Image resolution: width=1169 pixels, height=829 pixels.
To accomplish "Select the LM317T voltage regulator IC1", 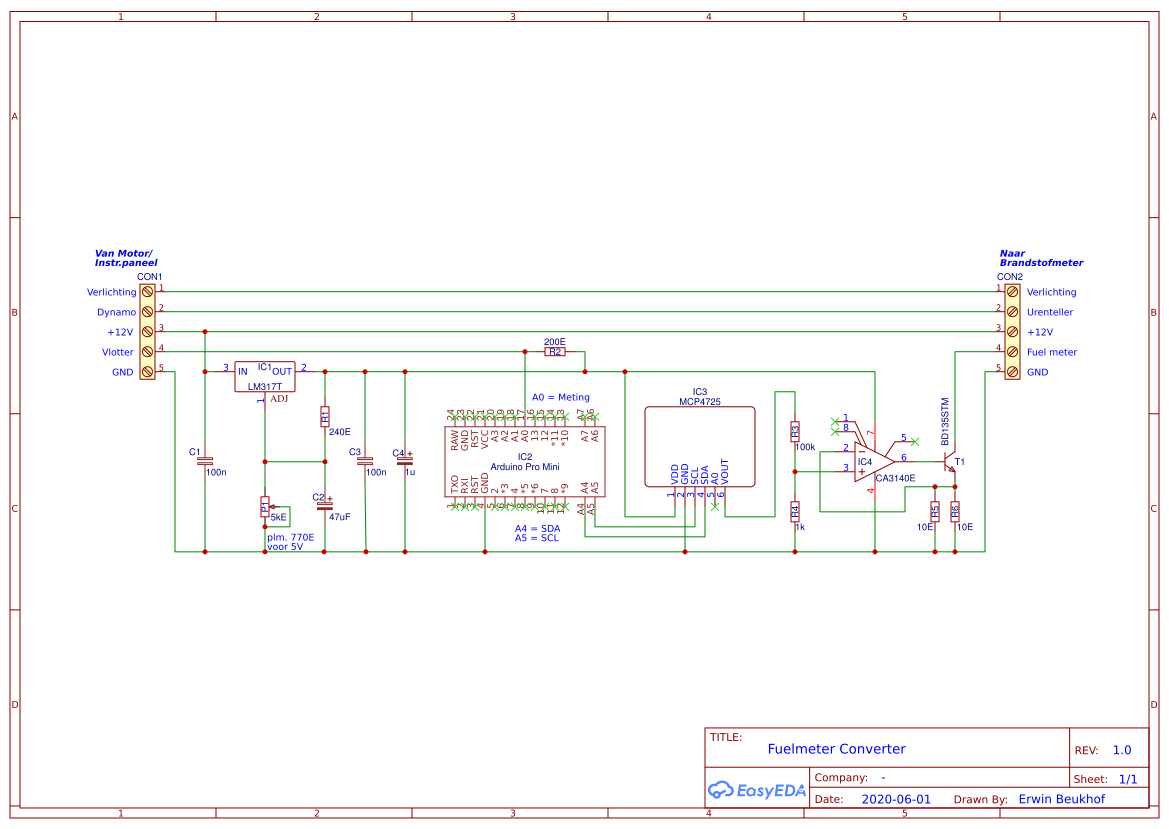I will tap(264, 378).
